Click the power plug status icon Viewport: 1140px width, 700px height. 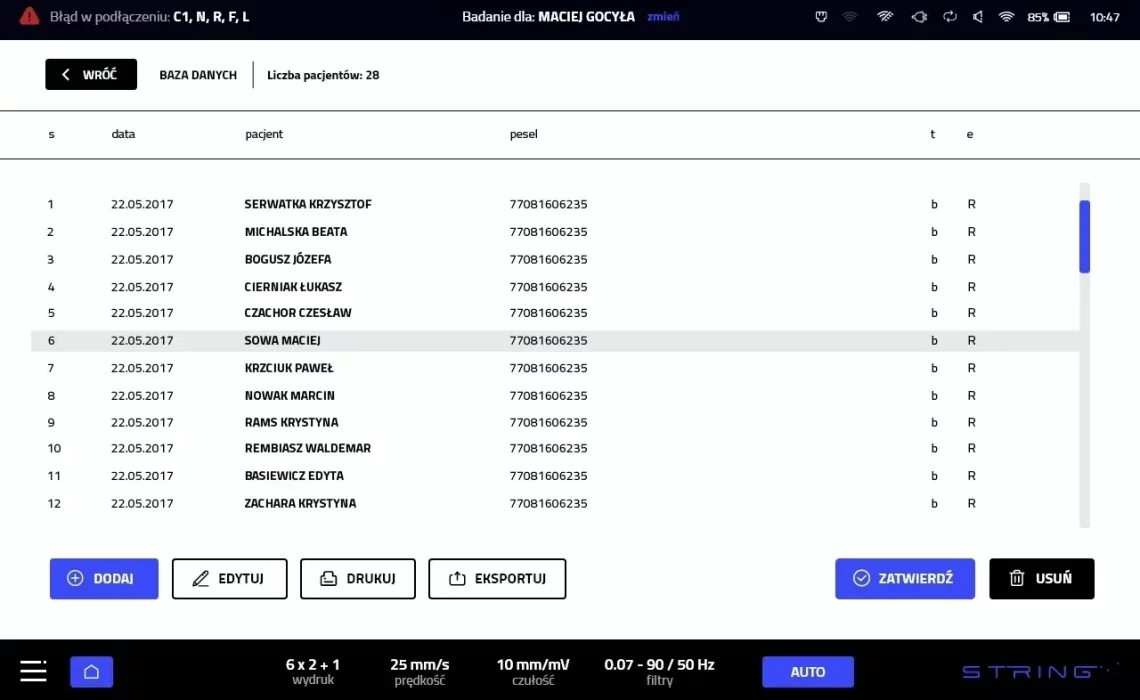pos(919,17)
